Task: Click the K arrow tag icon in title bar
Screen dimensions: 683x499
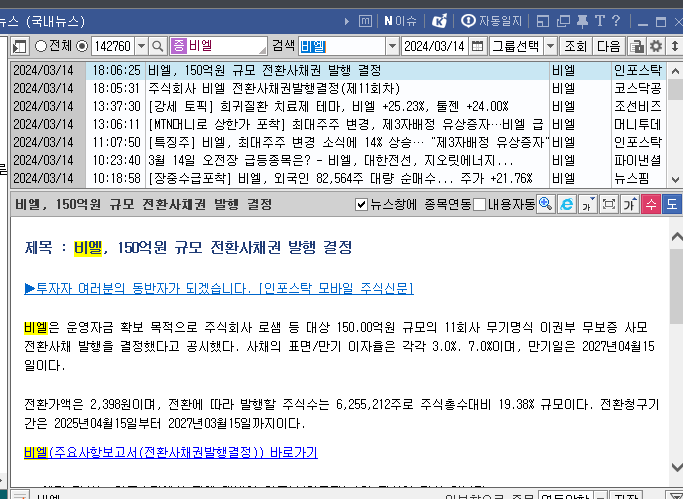Action: pyautogui.click(x=439, y=20)
